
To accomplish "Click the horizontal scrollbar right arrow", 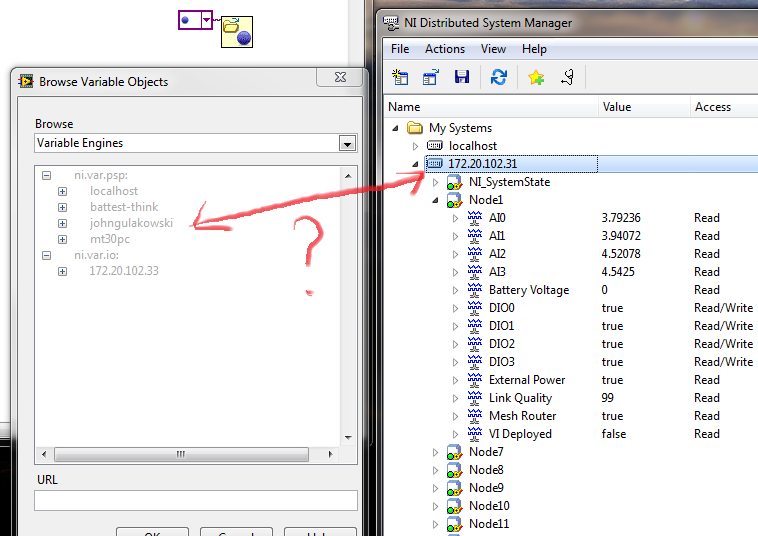I will click(331, 454).
